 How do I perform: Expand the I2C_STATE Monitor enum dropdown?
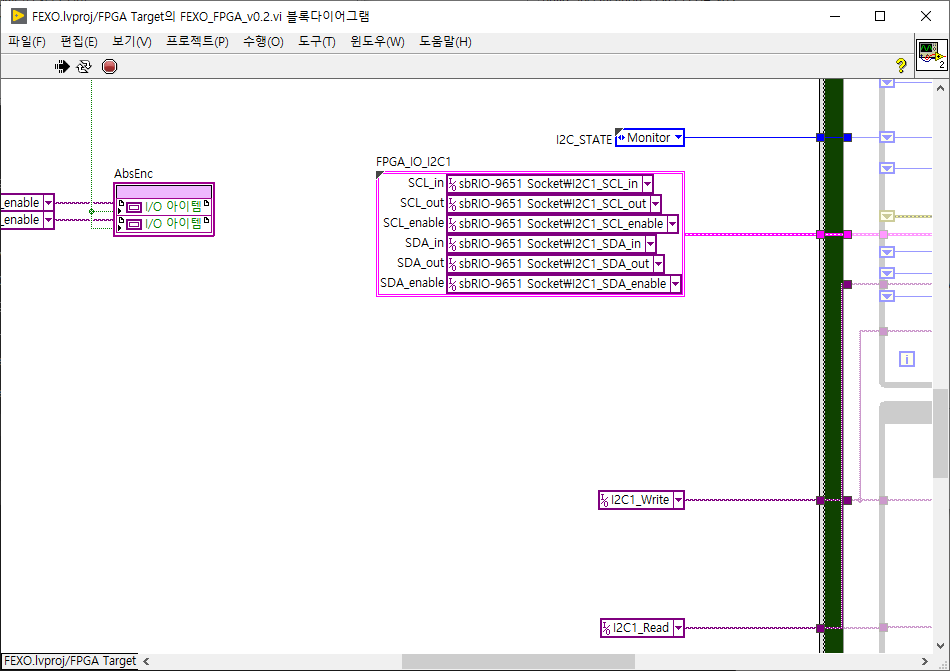click(678, 138)
